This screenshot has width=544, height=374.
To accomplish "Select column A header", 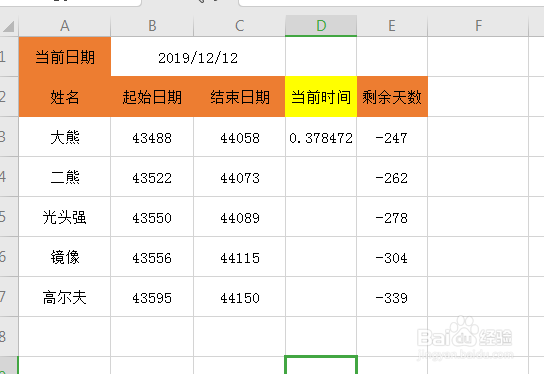I will (65, 26).
